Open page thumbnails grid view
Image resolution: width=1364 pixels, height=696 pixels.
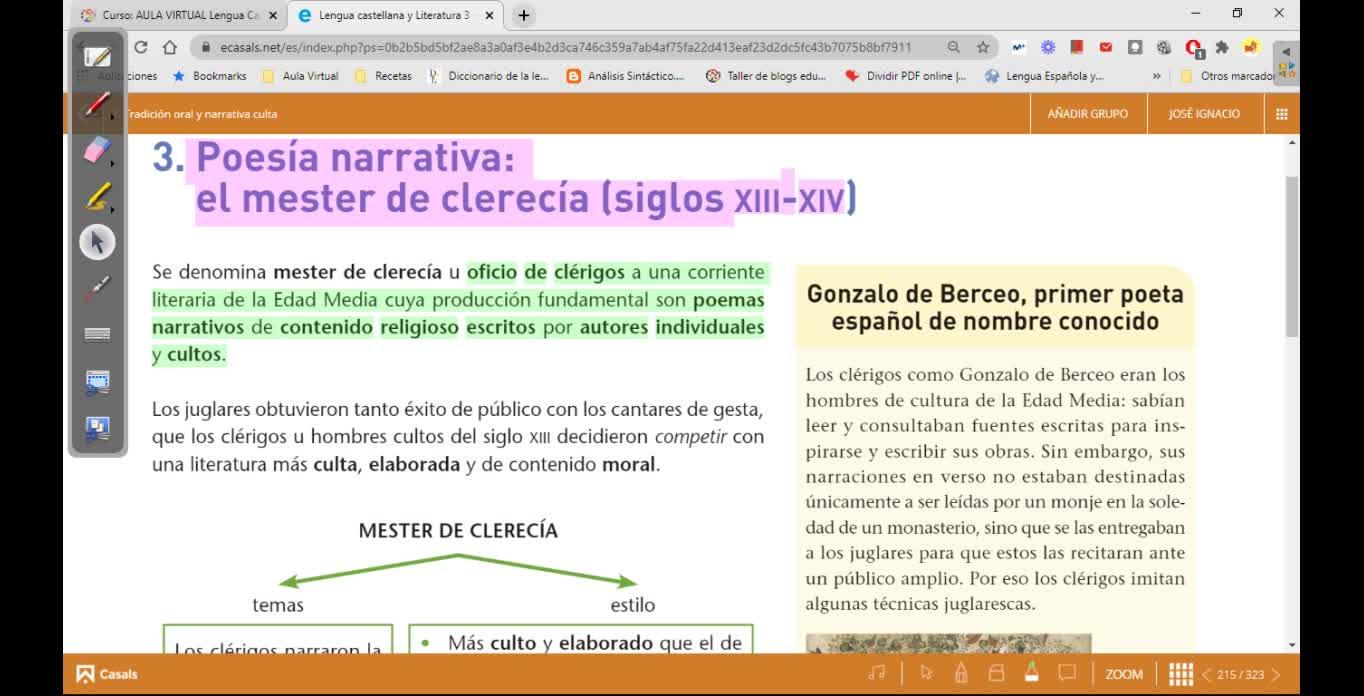coord(1181,674)
